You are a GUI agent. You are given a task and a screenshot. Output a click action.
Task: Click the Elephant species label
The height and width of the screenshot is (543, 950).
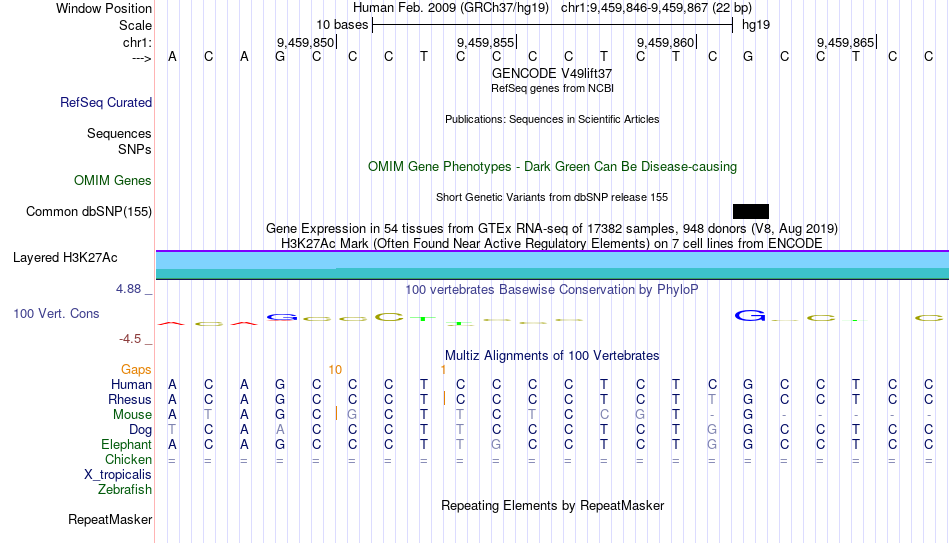126,445
